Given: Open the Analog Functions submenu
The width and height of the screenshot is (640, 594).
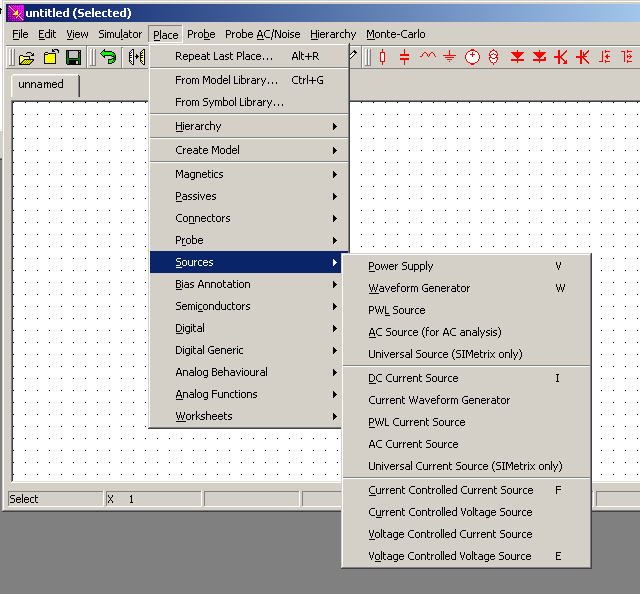Looking at the screenshot, I should pos(246,394).
